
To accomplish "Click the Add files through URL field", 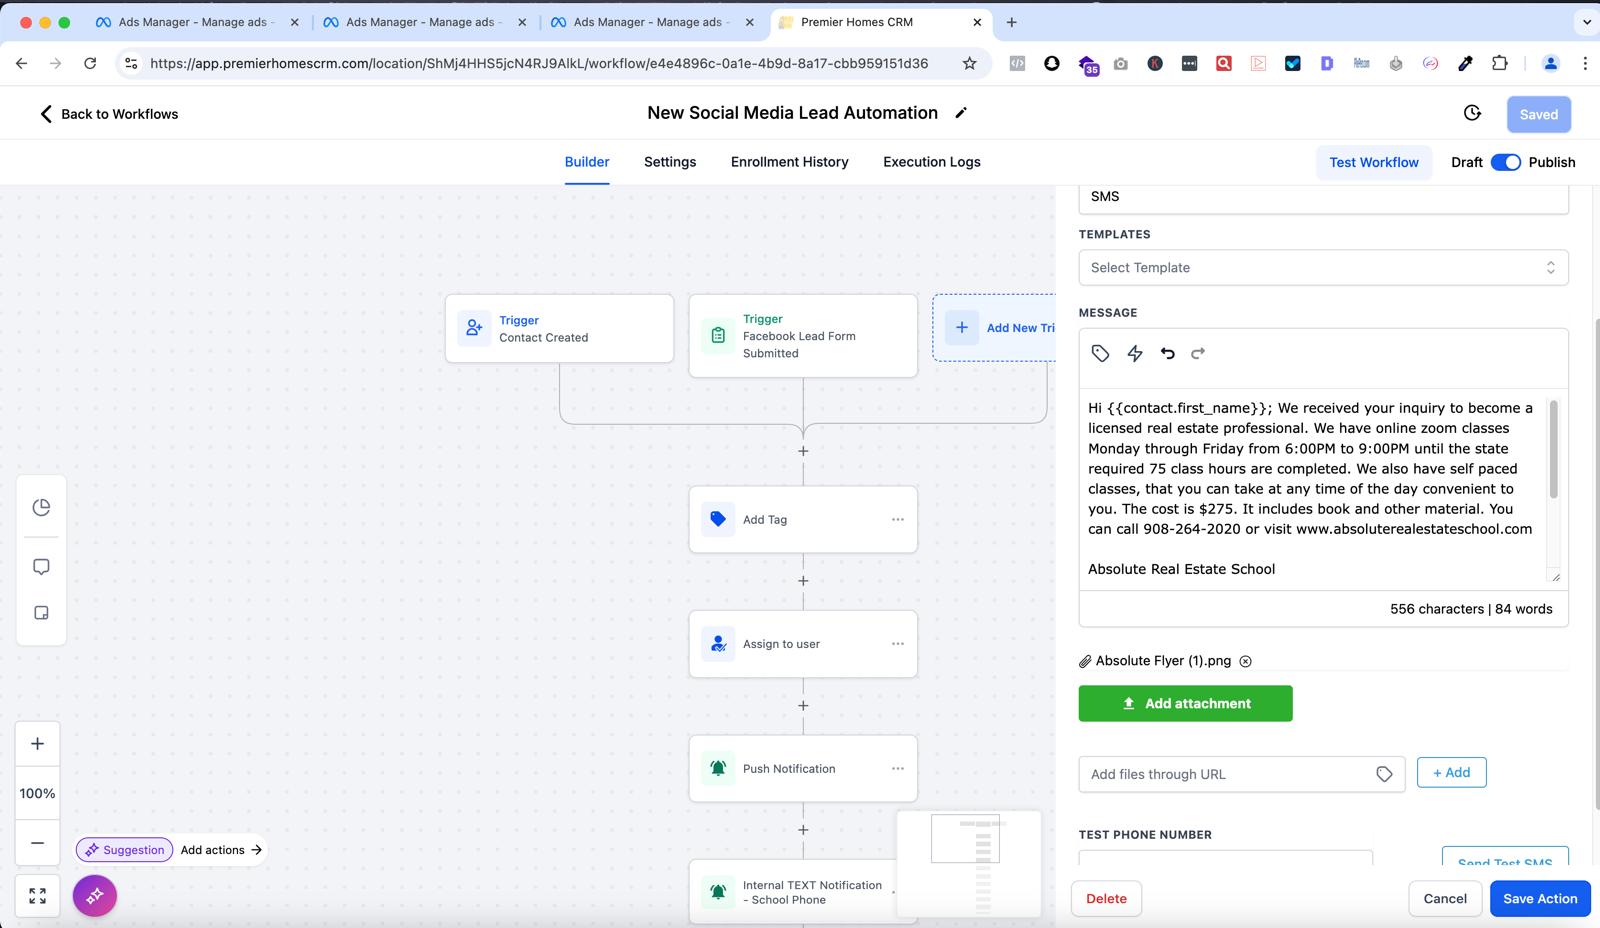I will [1228, 774].
